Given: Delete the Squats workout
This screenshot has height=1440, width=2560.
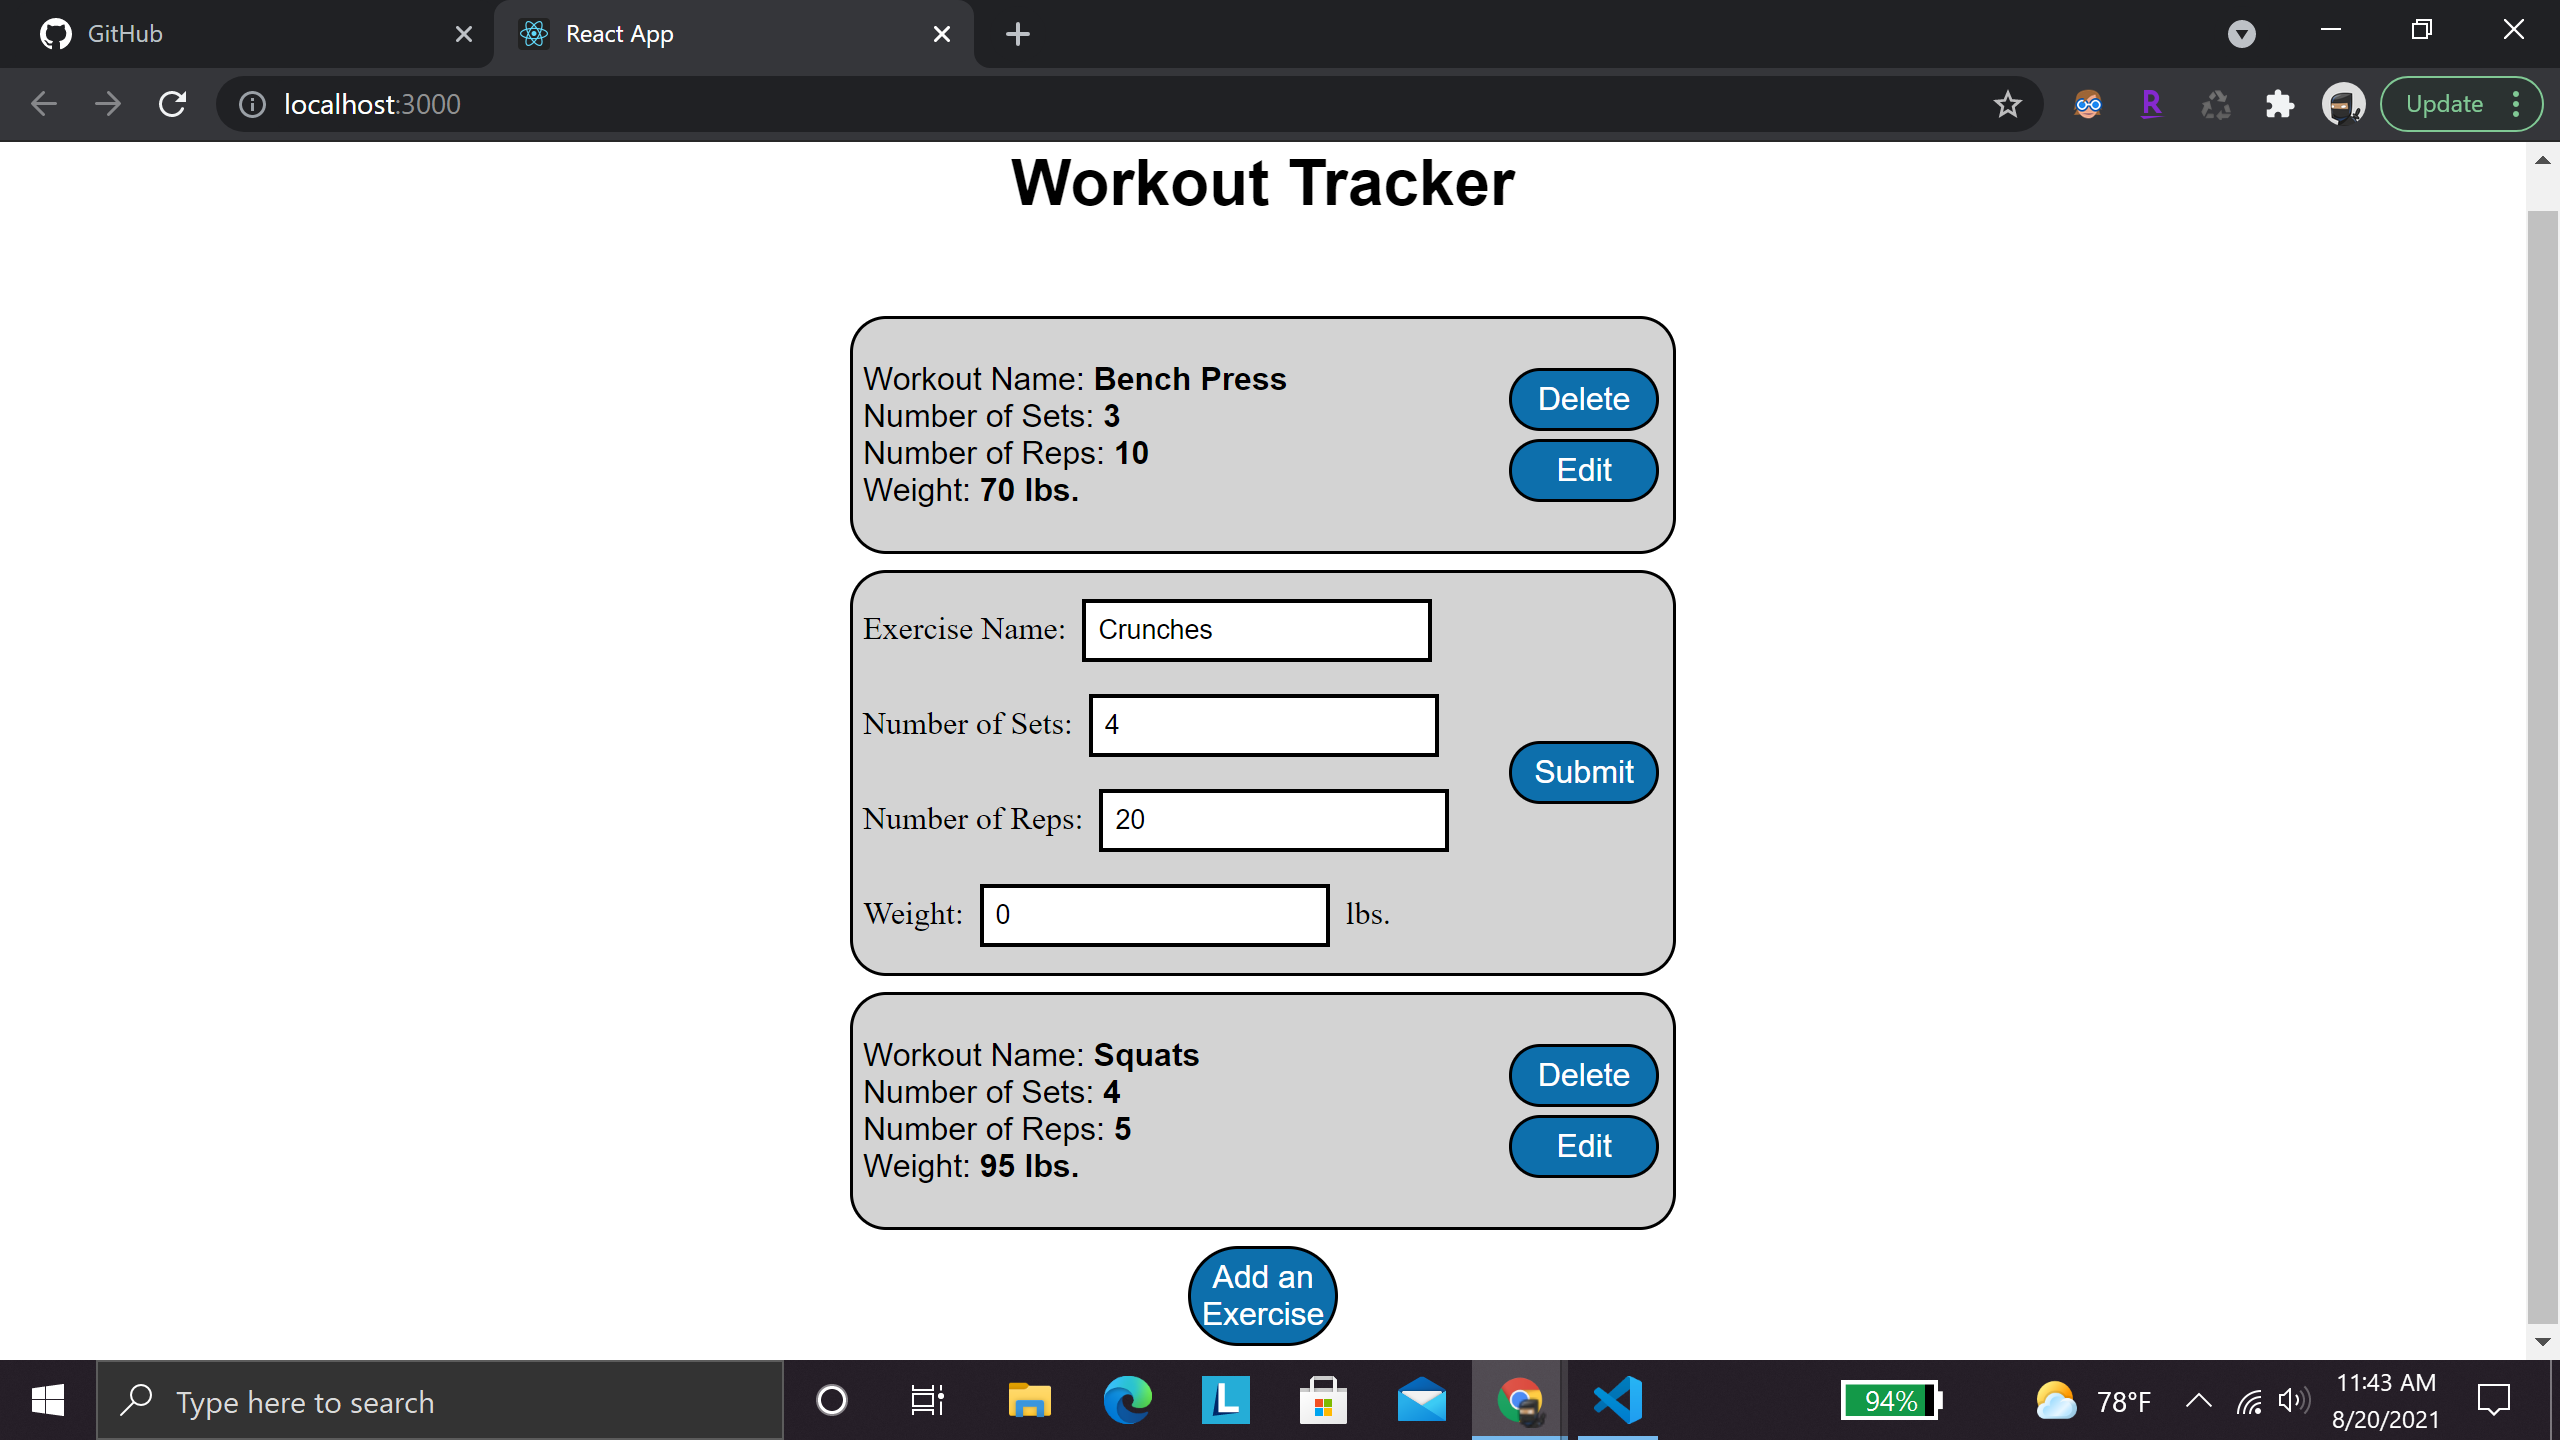Looking at the screenshot, I should [x=1583, y=1075].
